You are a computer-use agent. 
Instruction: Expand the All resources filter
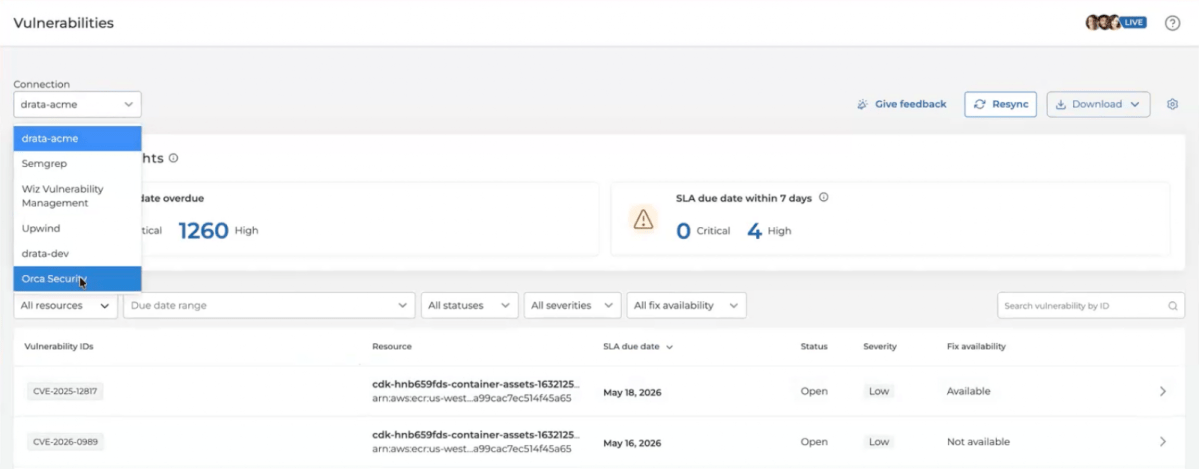[65, 305]
